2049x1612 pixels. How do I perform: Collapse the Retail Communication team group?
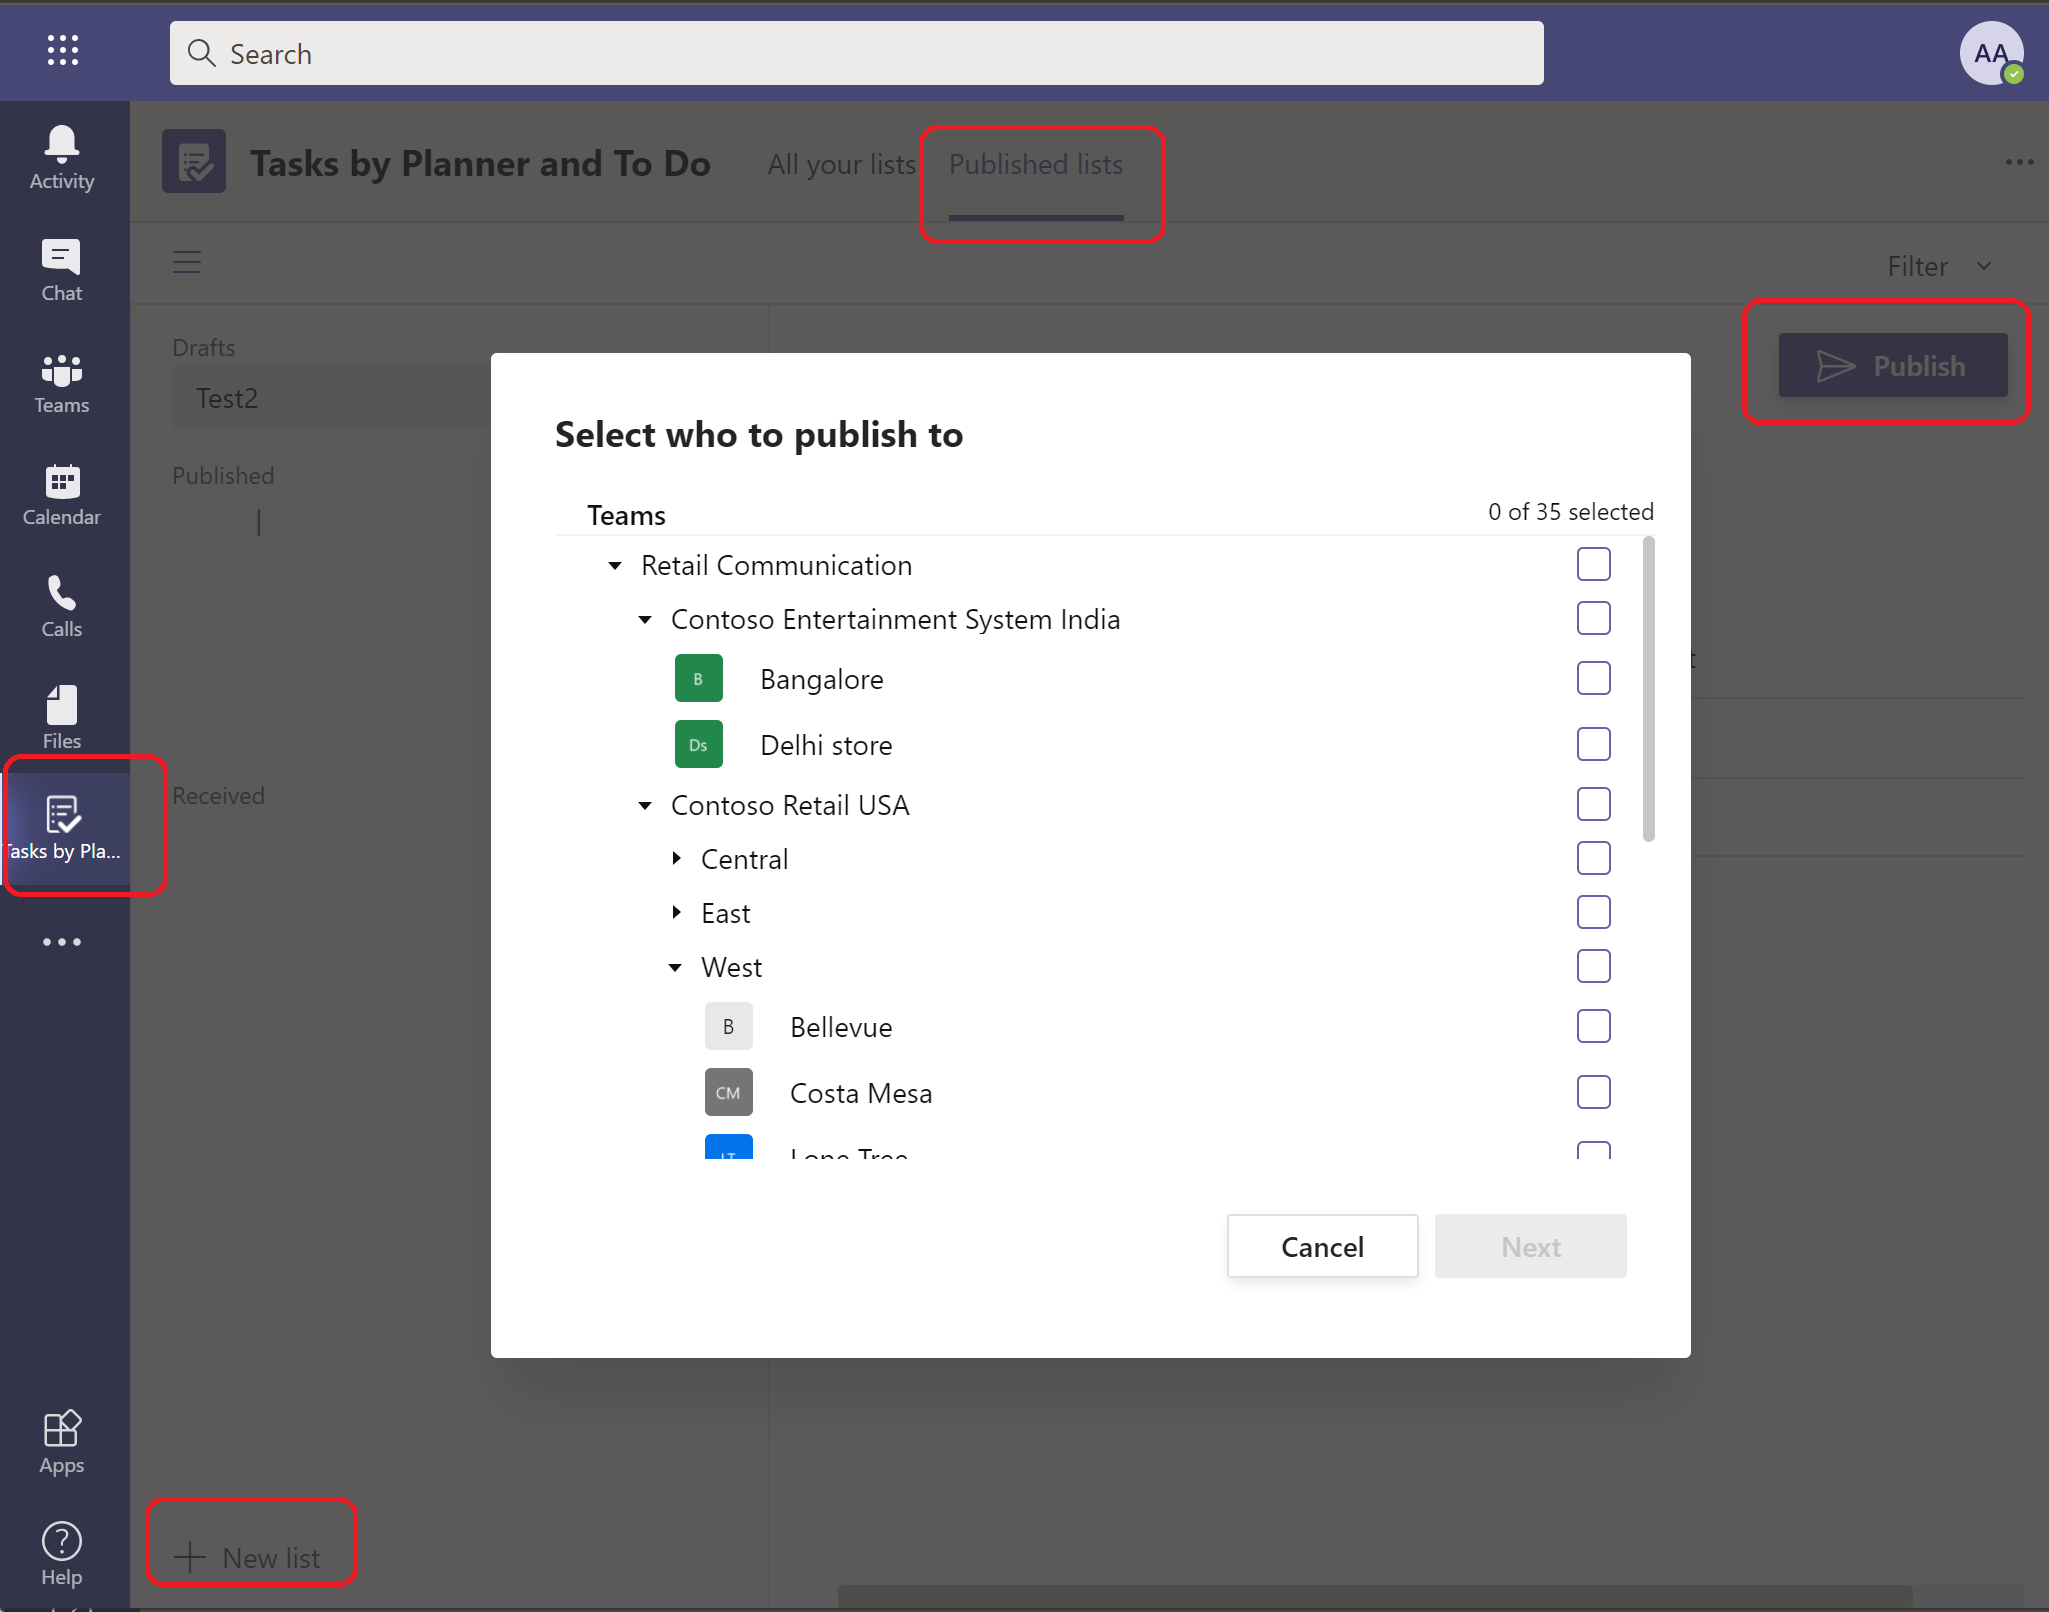[x=624, y=564]
